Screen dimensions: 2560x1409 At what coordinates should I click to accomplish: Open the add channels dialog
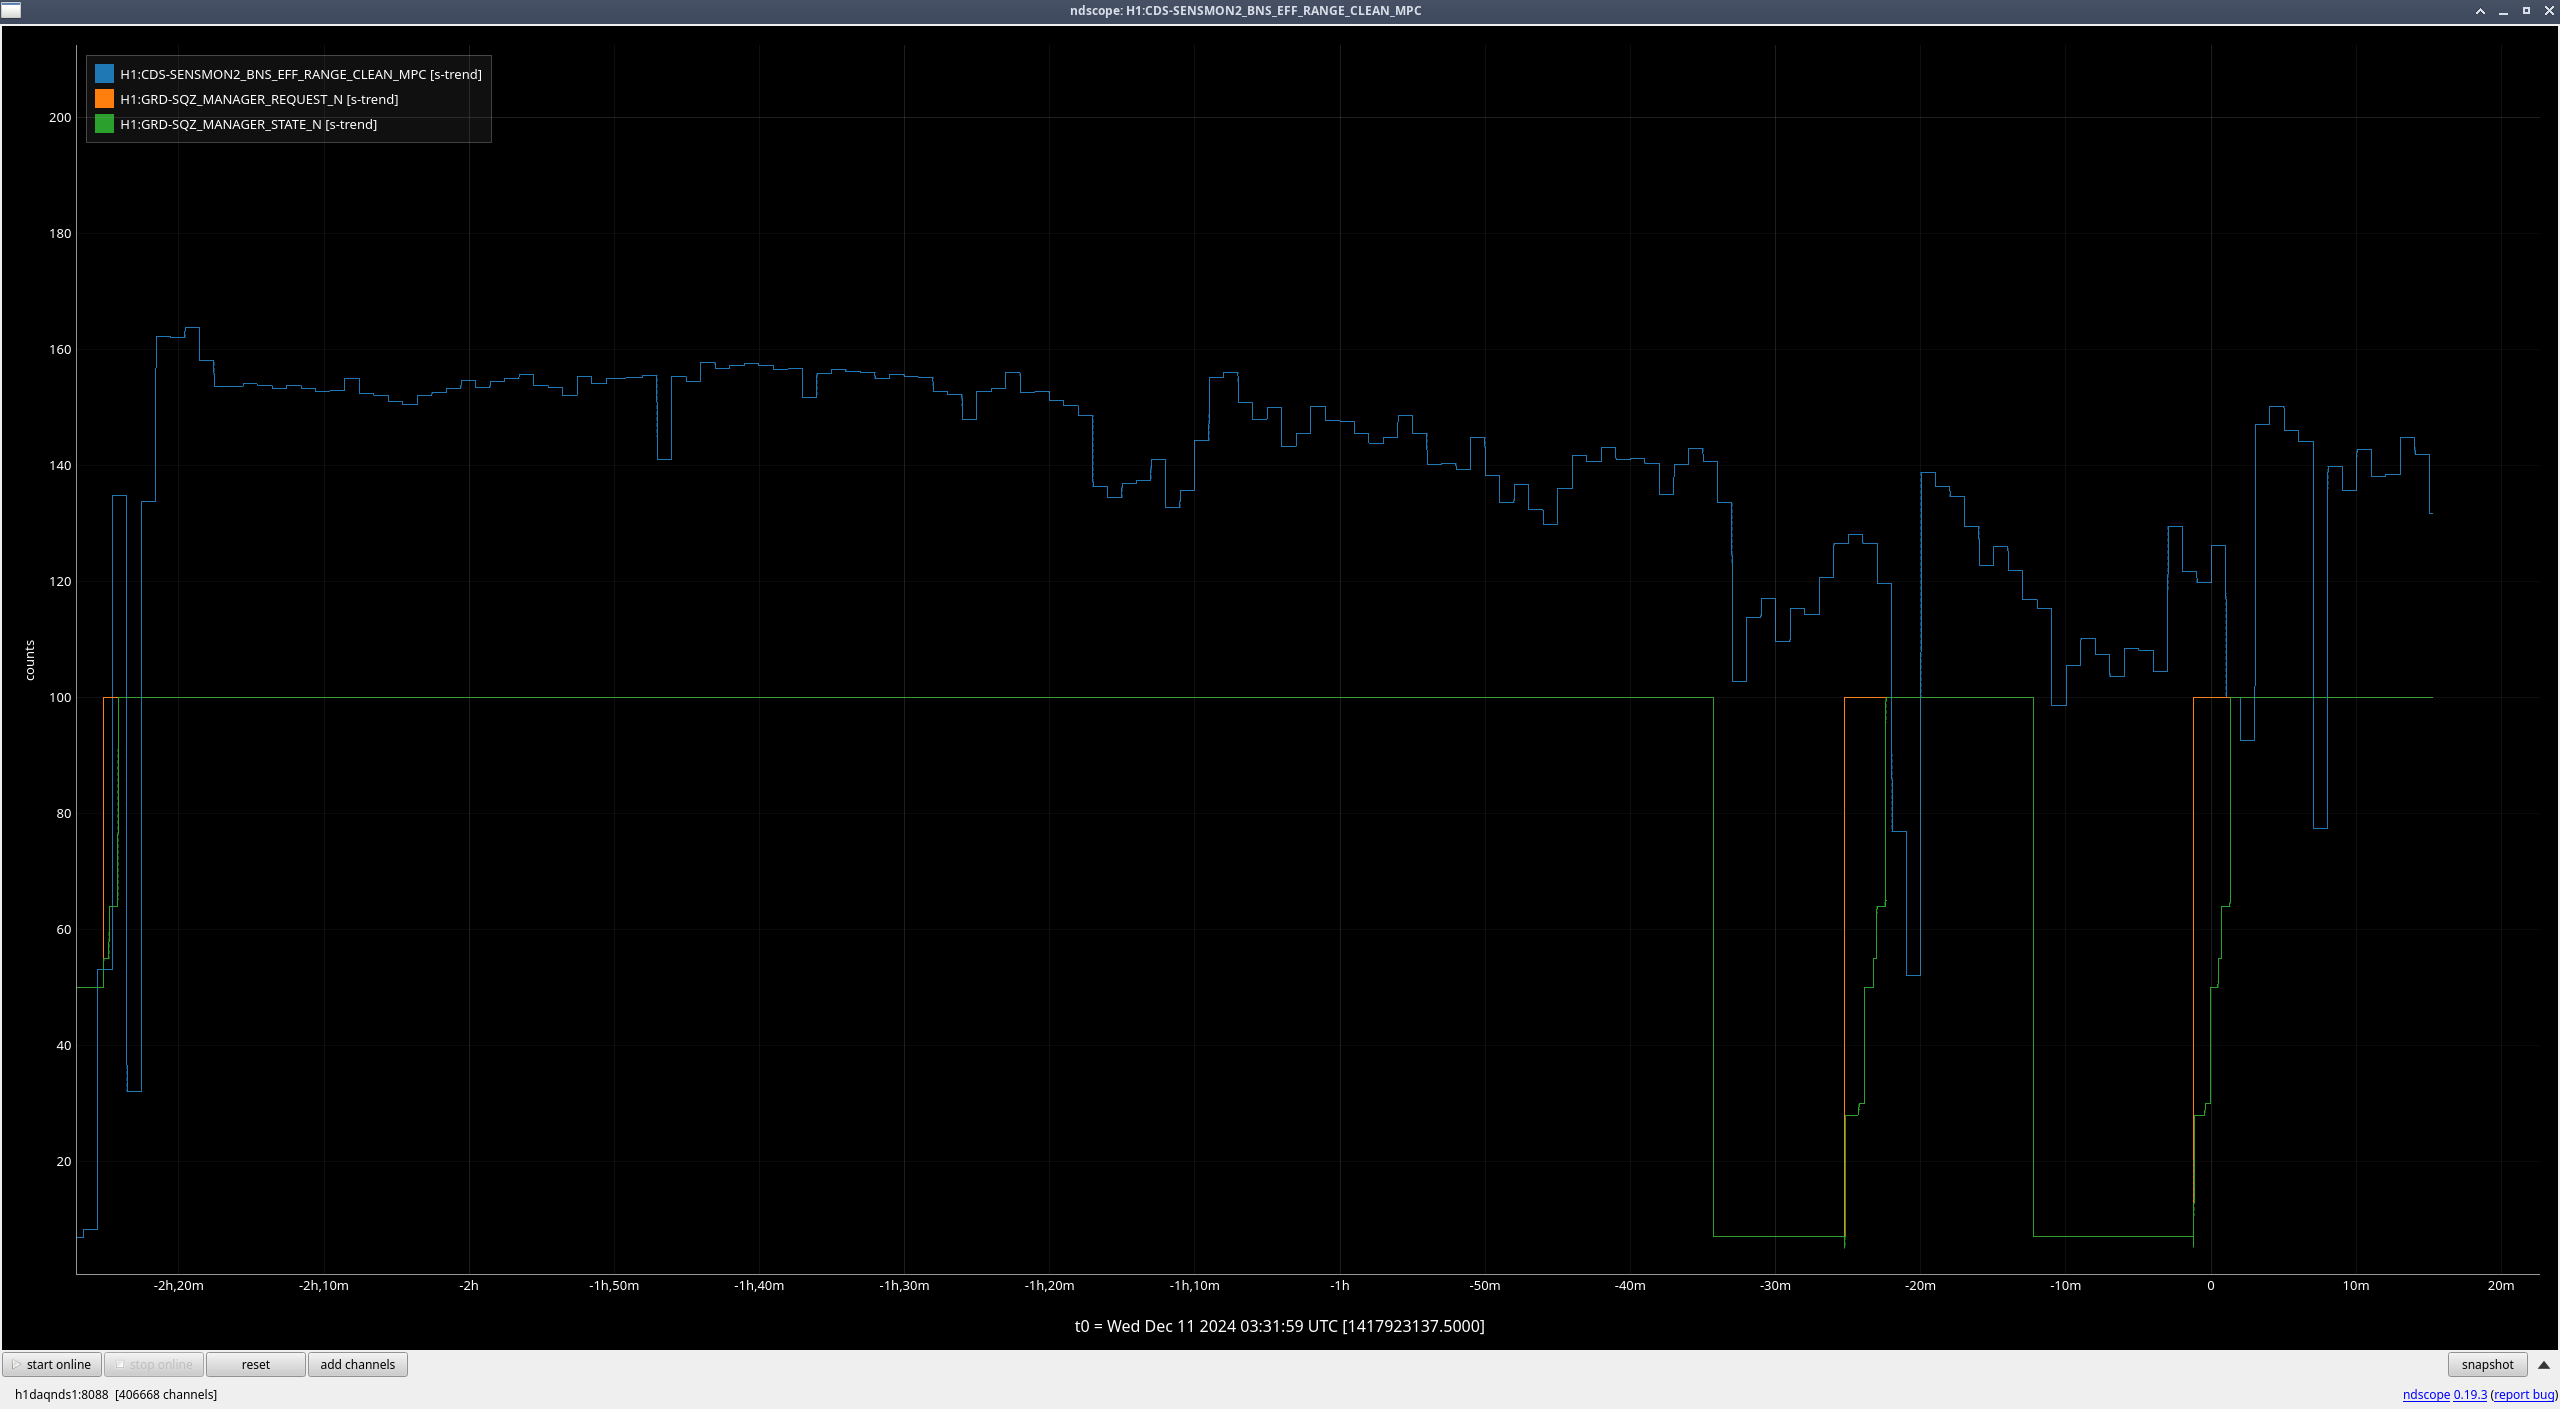[x=358, y=1364]
